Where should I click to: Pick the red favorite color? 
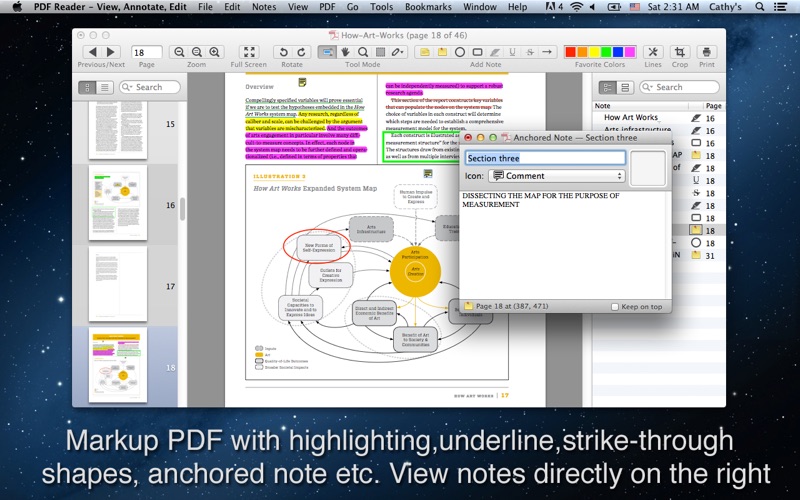[570, 52]
